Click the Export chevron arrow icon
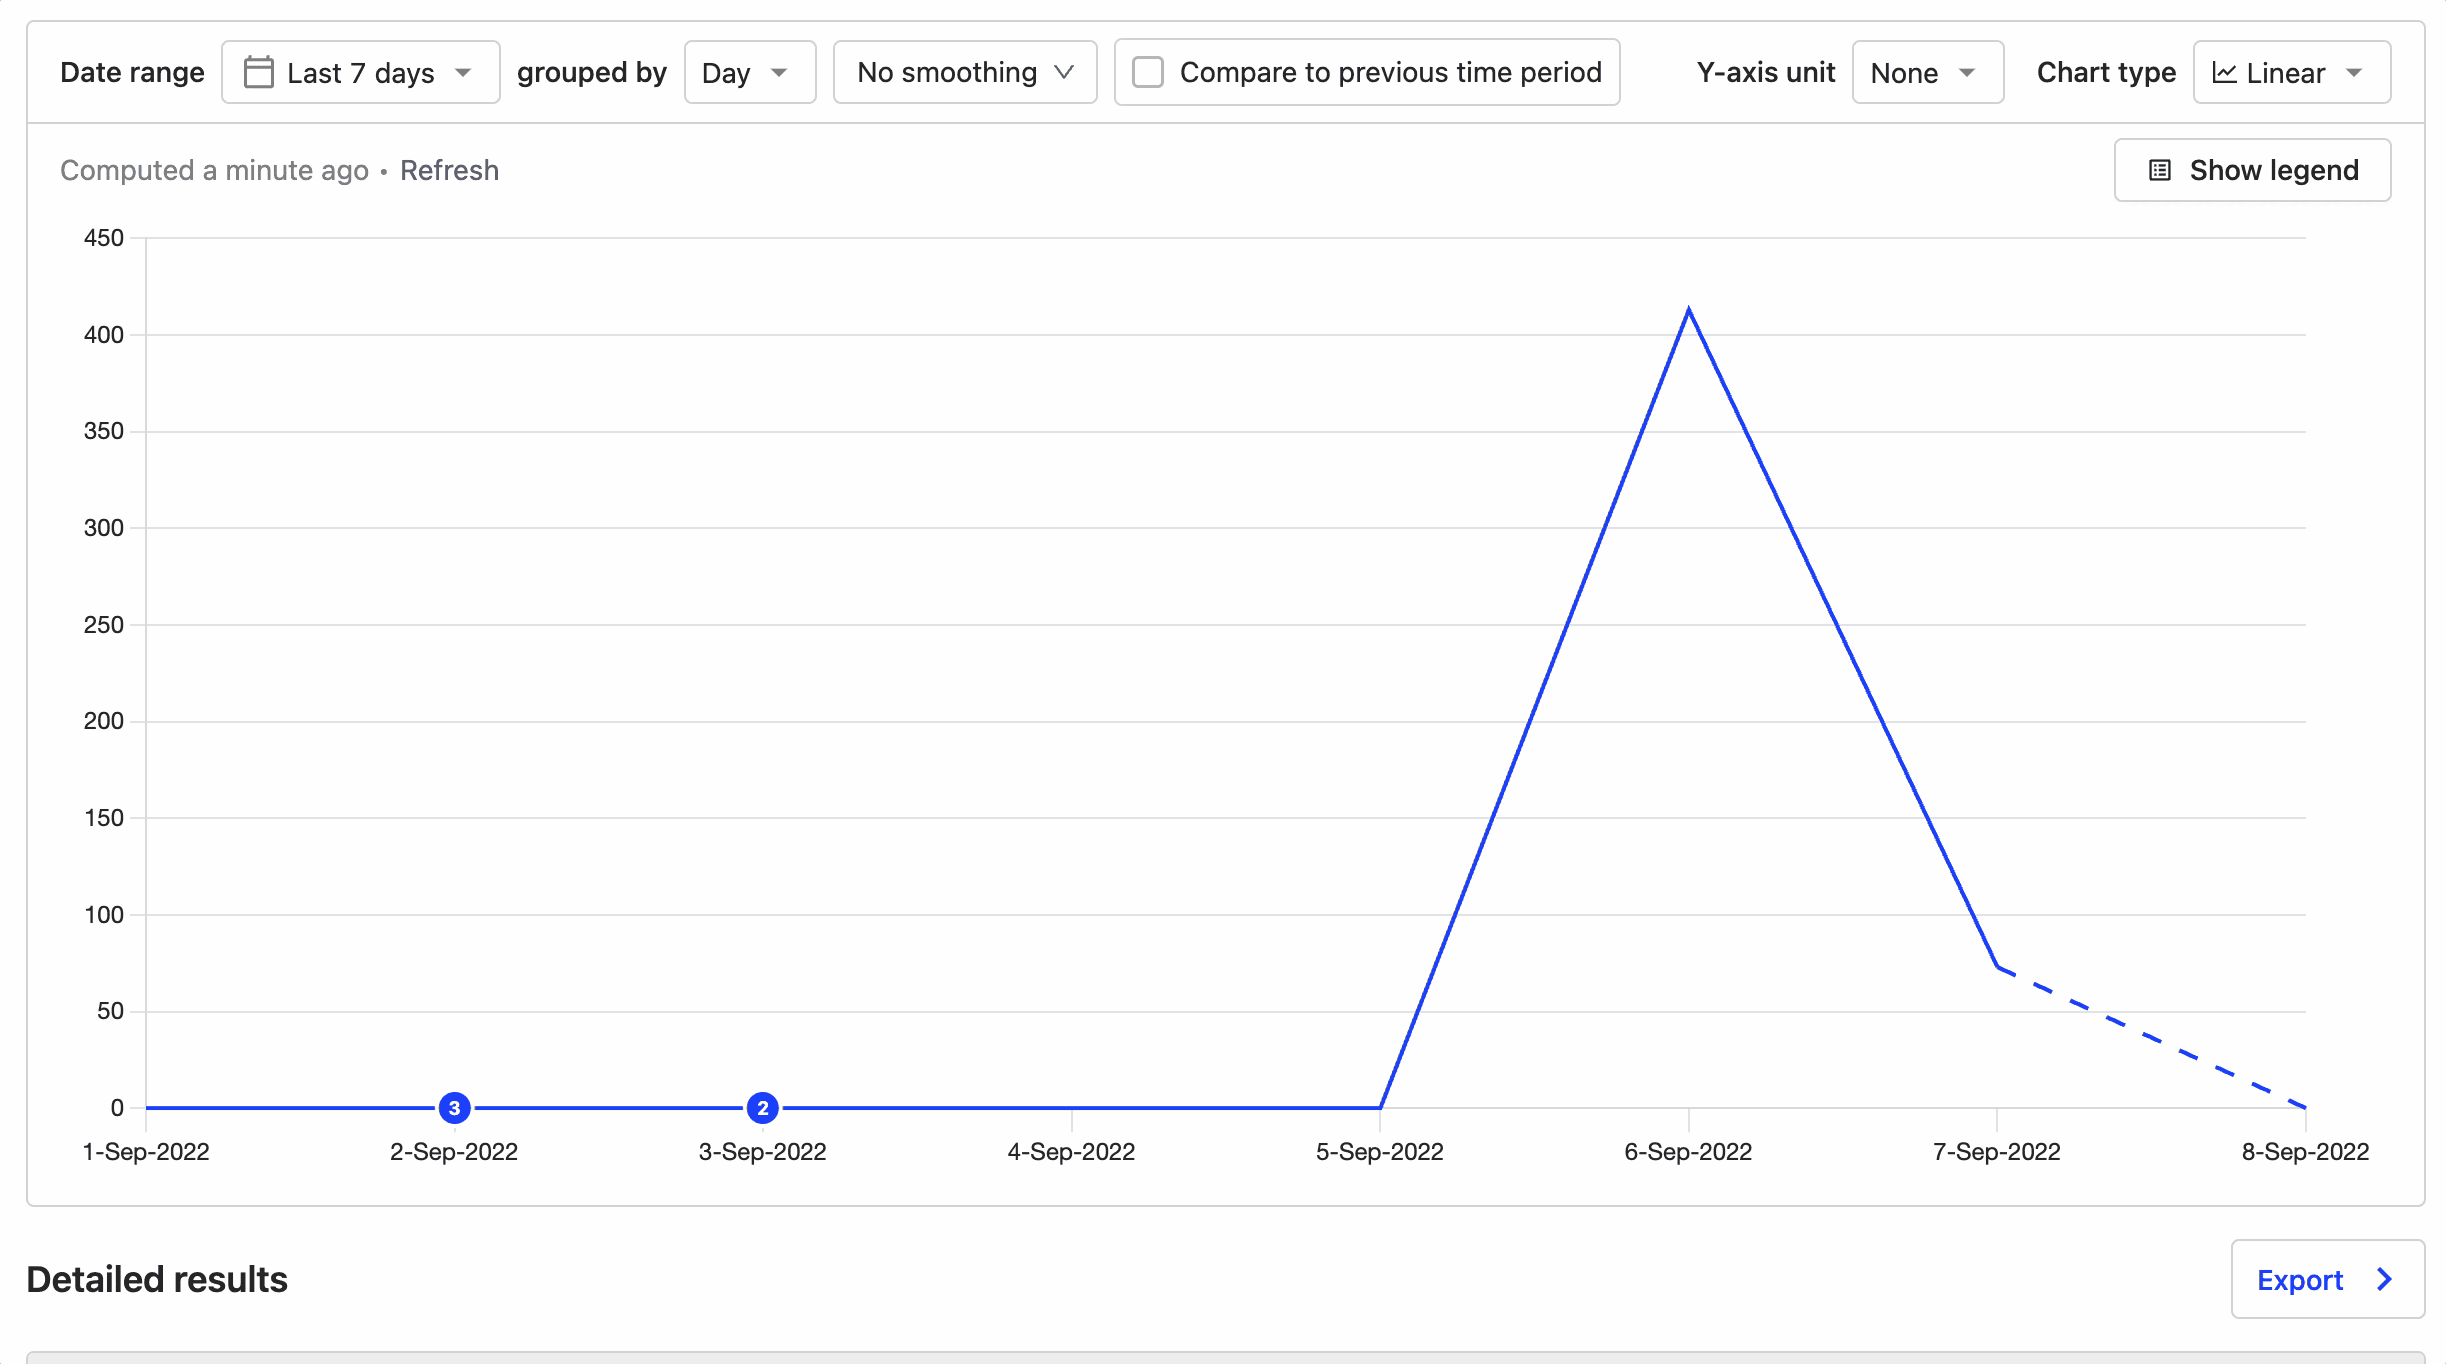The height and width of the screenshot is (1364, 2446). point(2385,1279)
